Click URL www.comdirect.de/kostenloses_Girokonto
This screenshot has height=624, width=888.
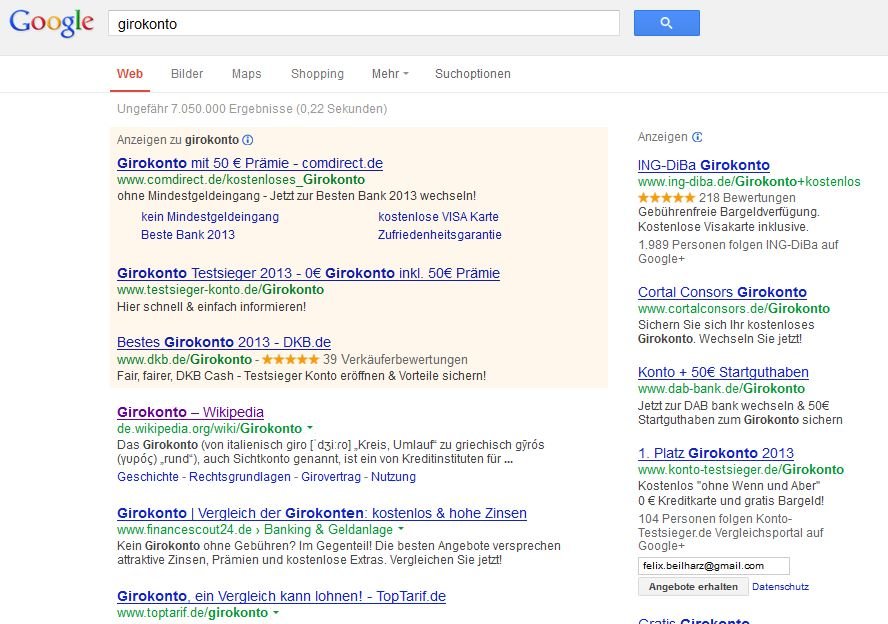pos(241,179)
